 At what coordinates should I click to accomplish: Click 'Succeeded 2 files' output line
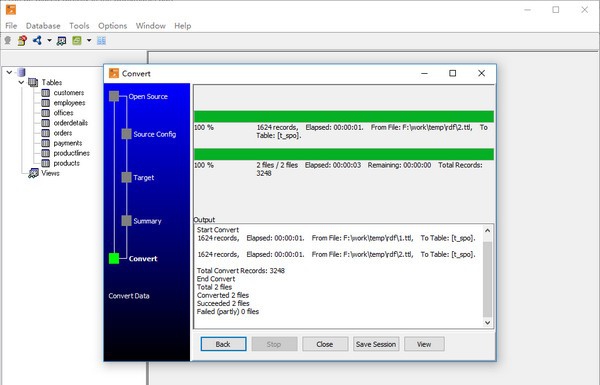coord(223,303)
